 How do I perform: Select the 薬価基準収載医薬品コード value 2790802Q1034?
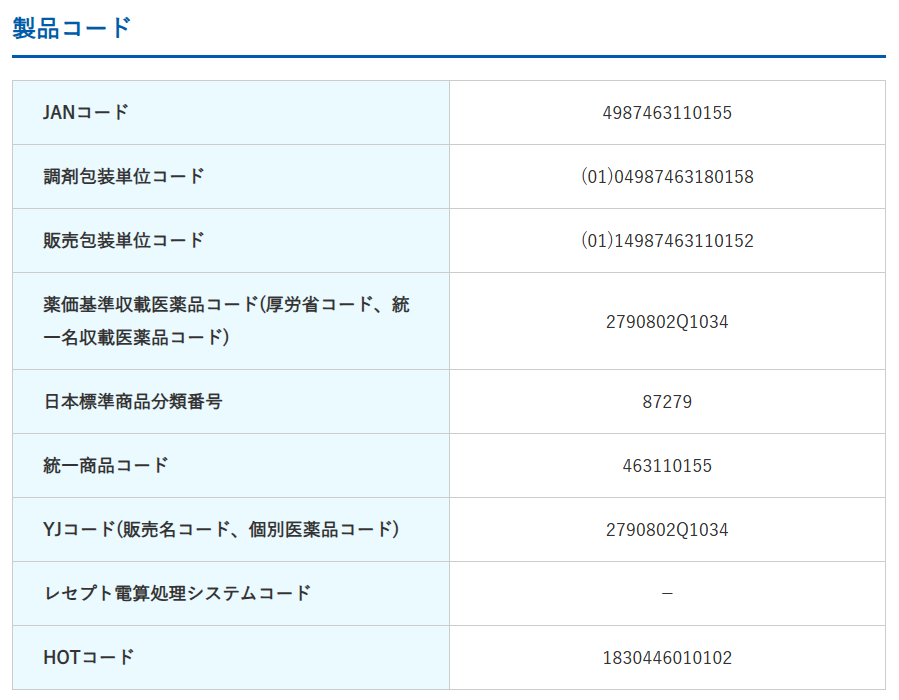667,322
